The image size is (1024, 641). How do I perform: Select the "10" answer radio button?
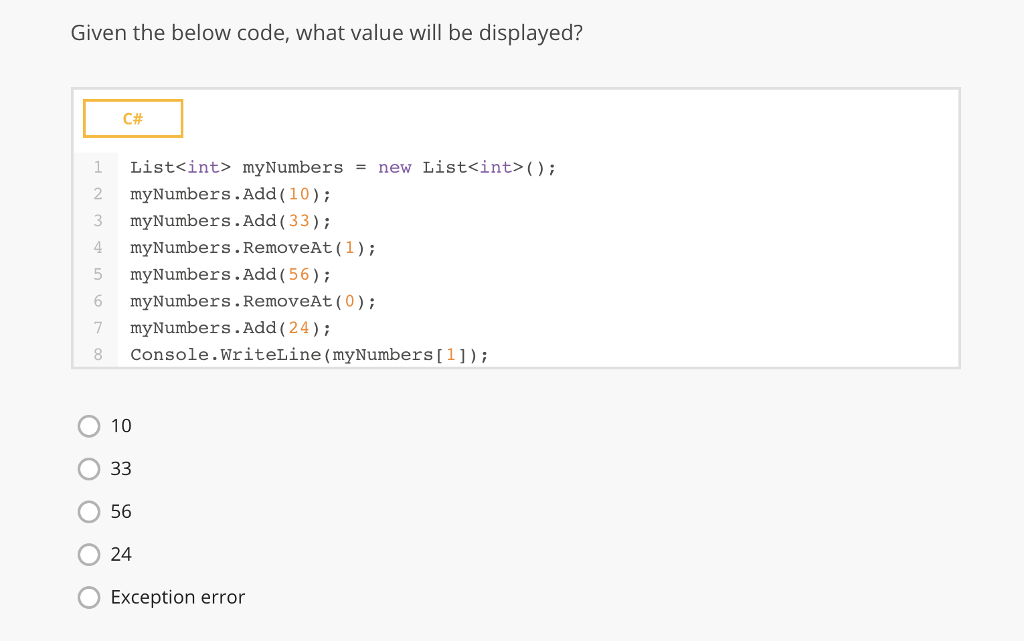[89, 426]
